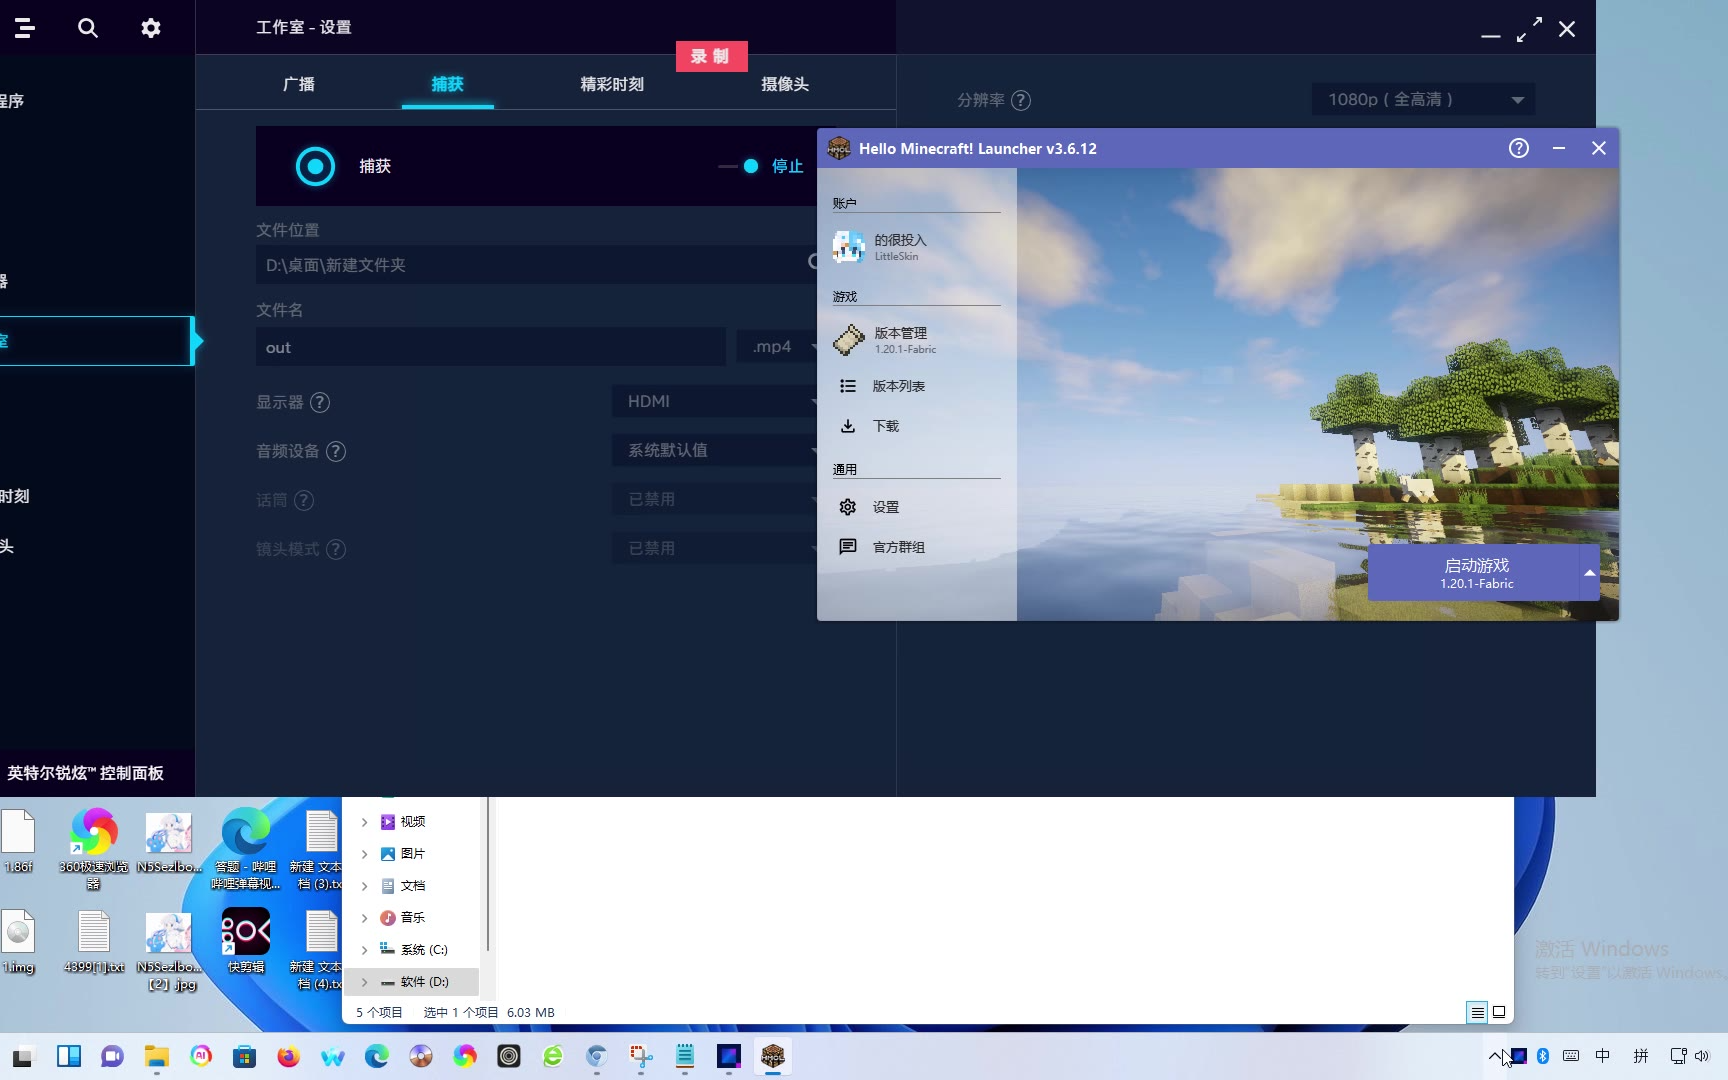Image resolution: width=1728 pixels, height=1080 pixels.
Task: Open the .mp4 format dropdown
Action: (778, 347)
